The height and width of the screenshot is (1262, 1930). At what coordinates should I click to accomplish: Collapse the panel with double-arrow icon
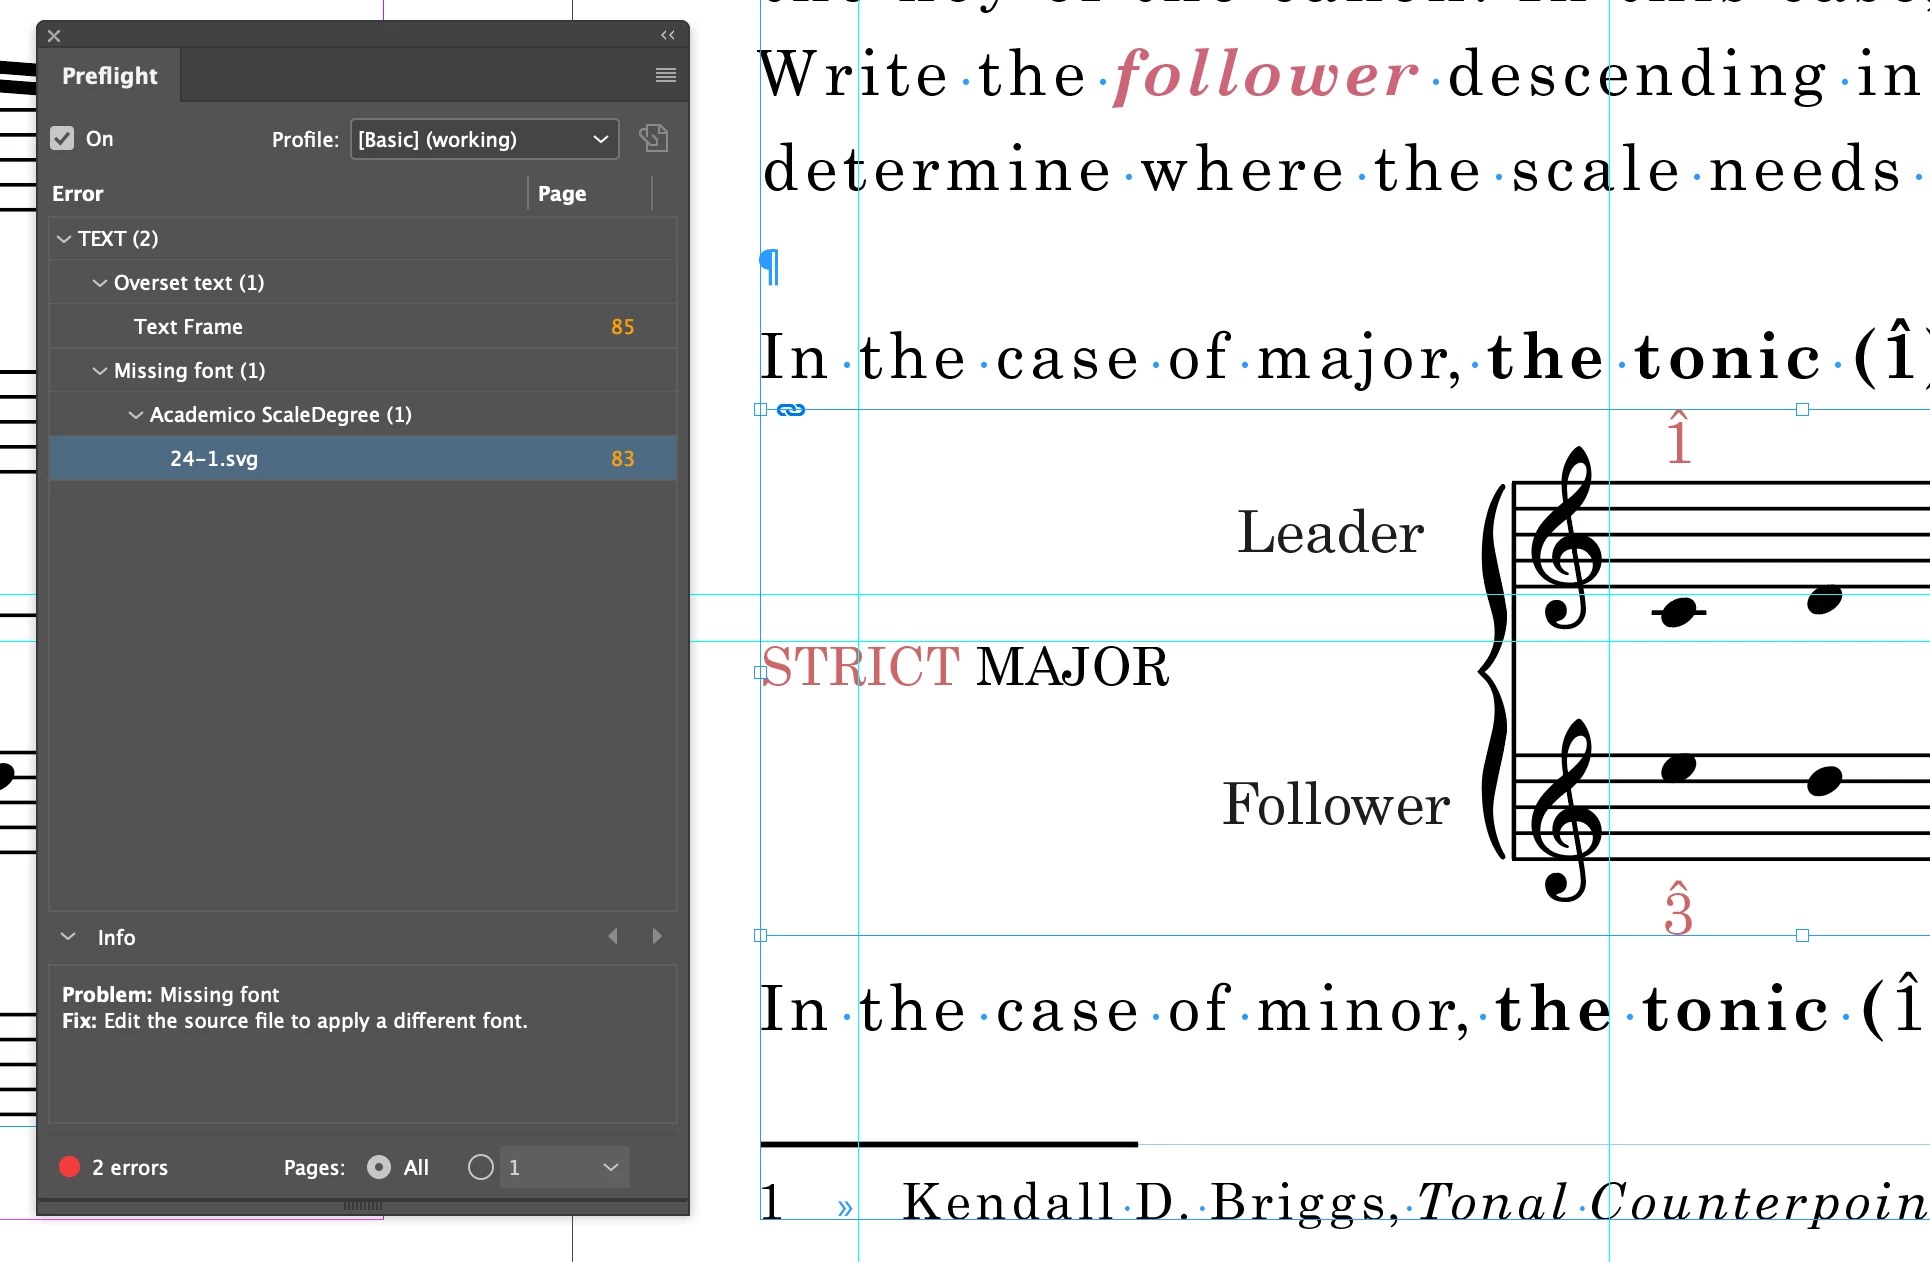[667, 35]
